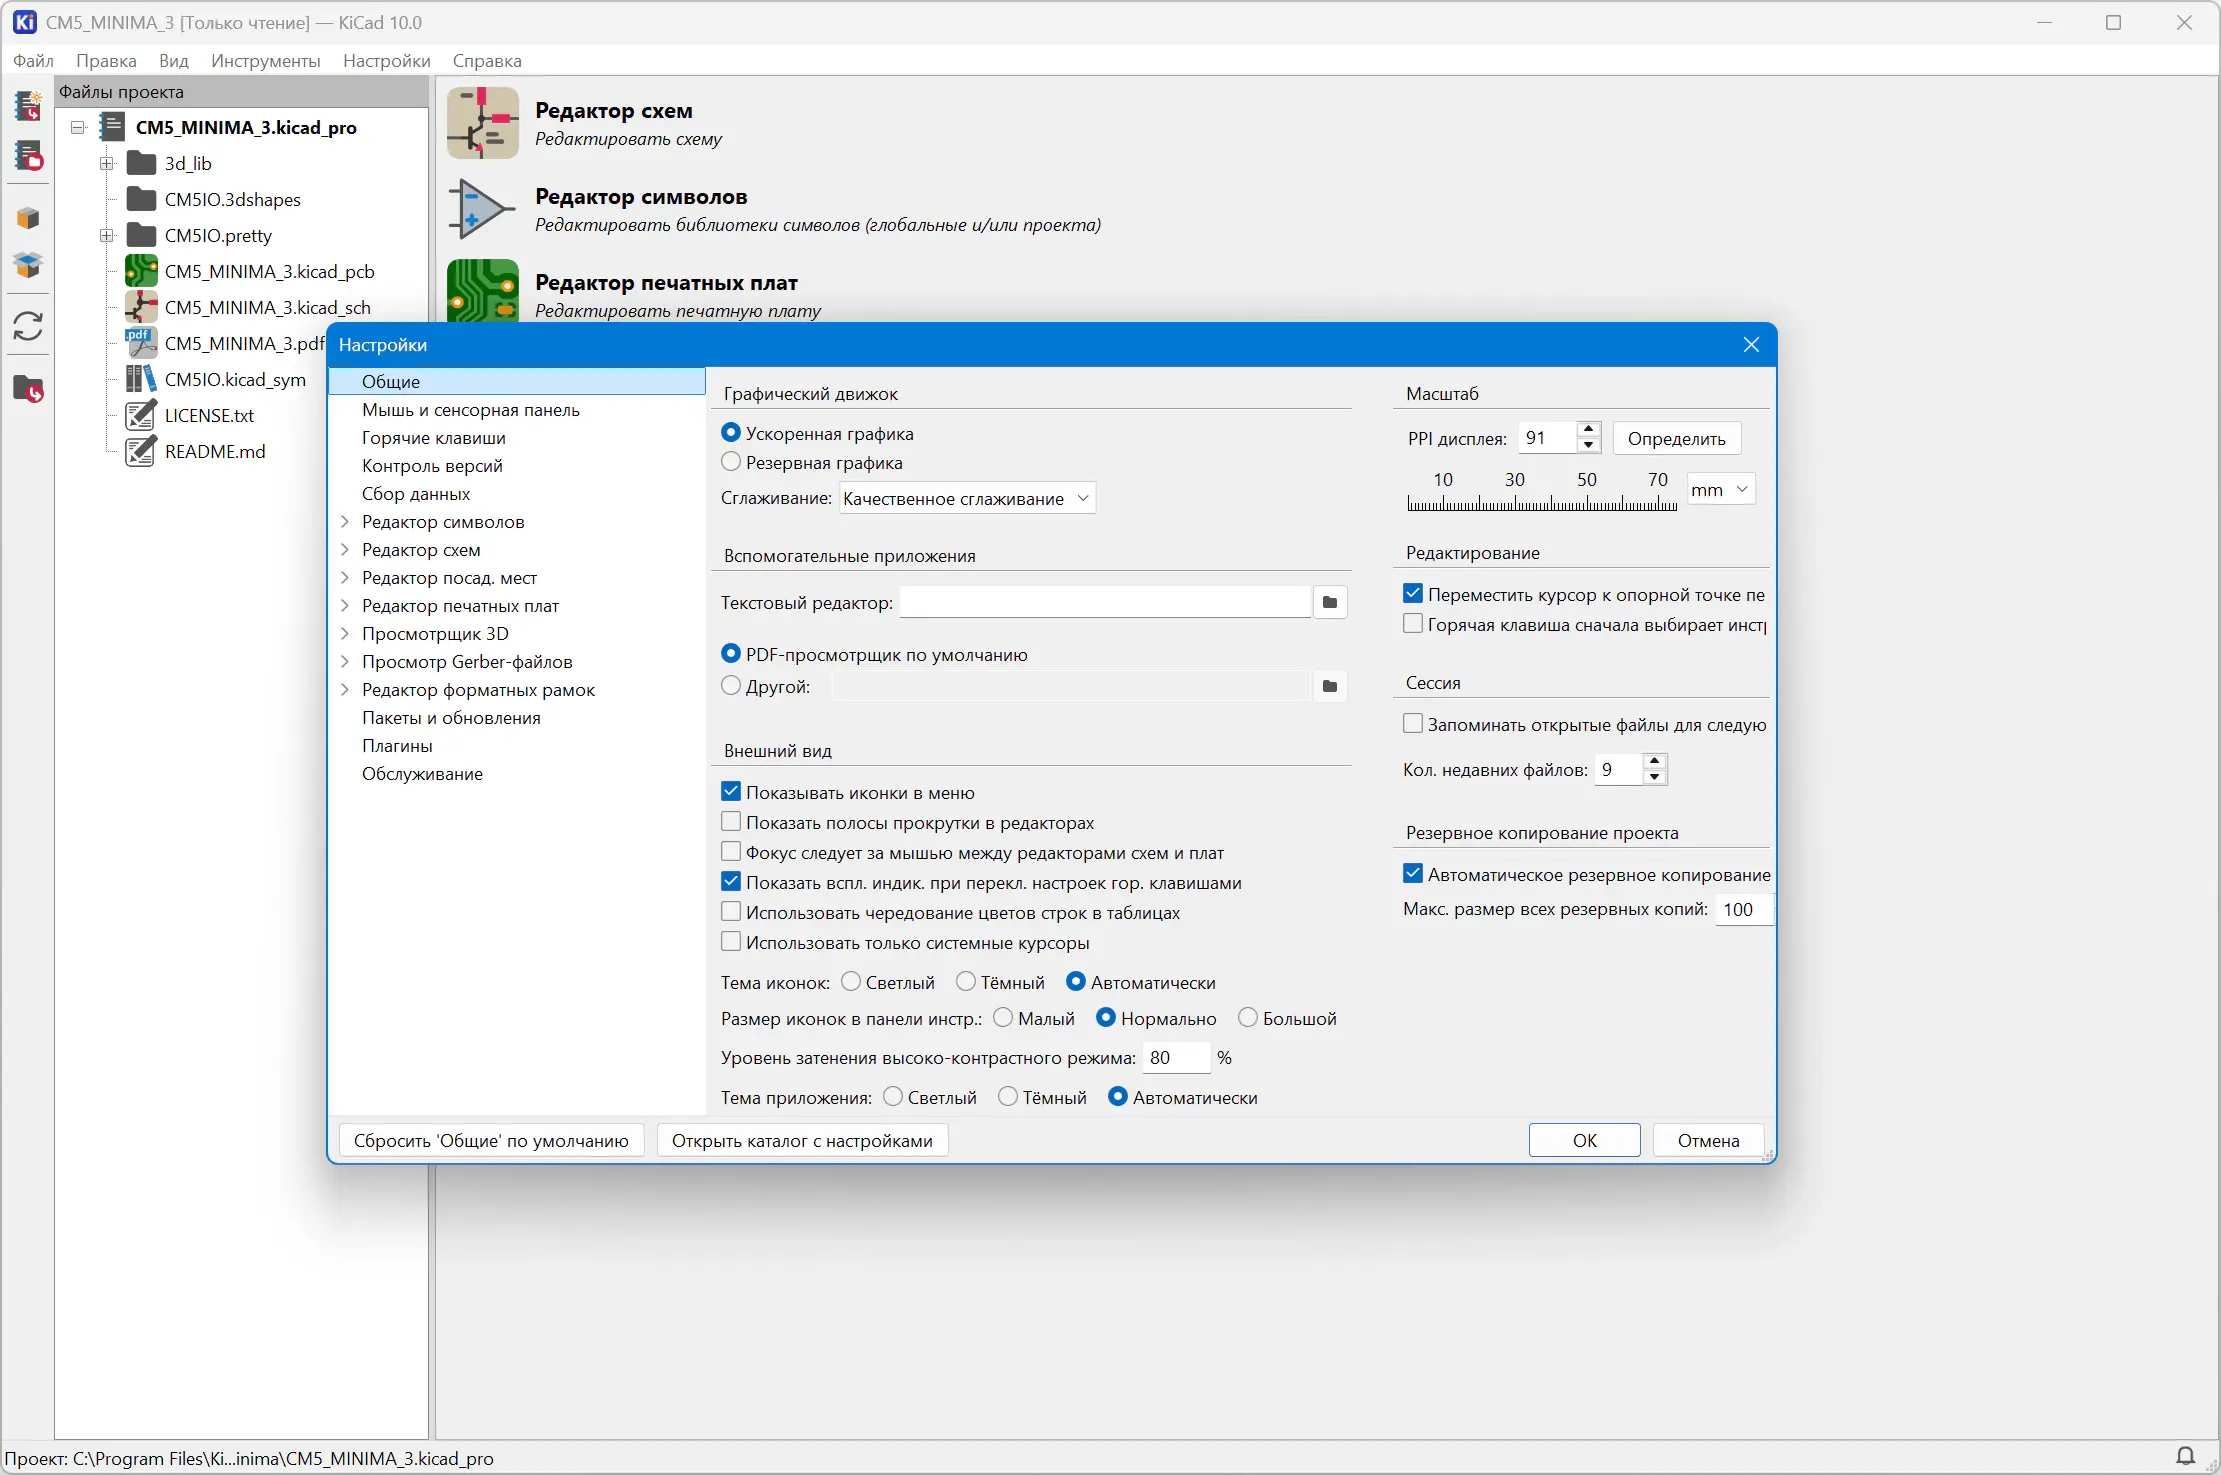
Task: Select Горячие клавиши settings page
Action: click(433, 437)
